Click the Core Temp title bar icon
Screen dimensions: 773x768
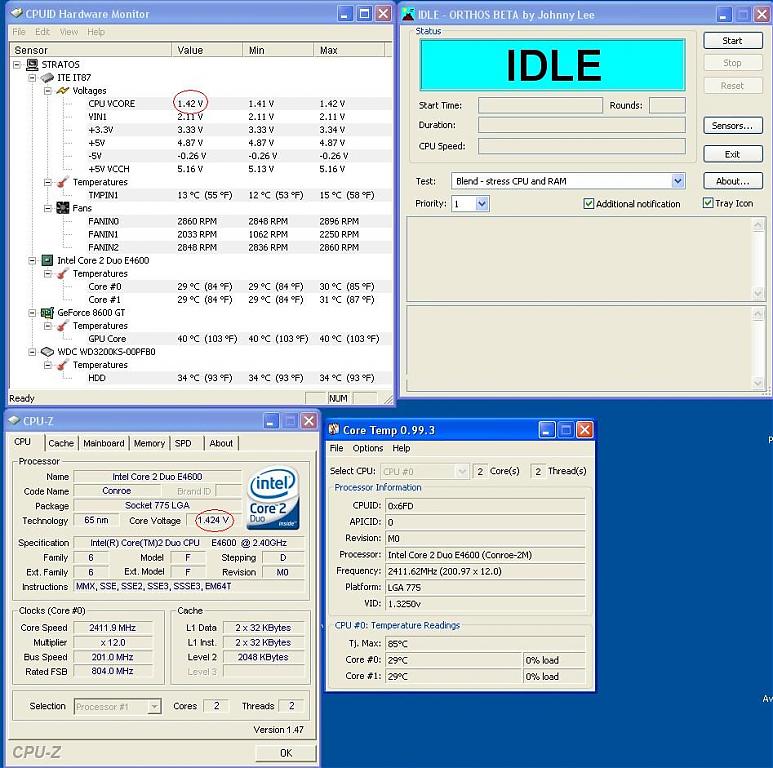(x=334, y=429)
